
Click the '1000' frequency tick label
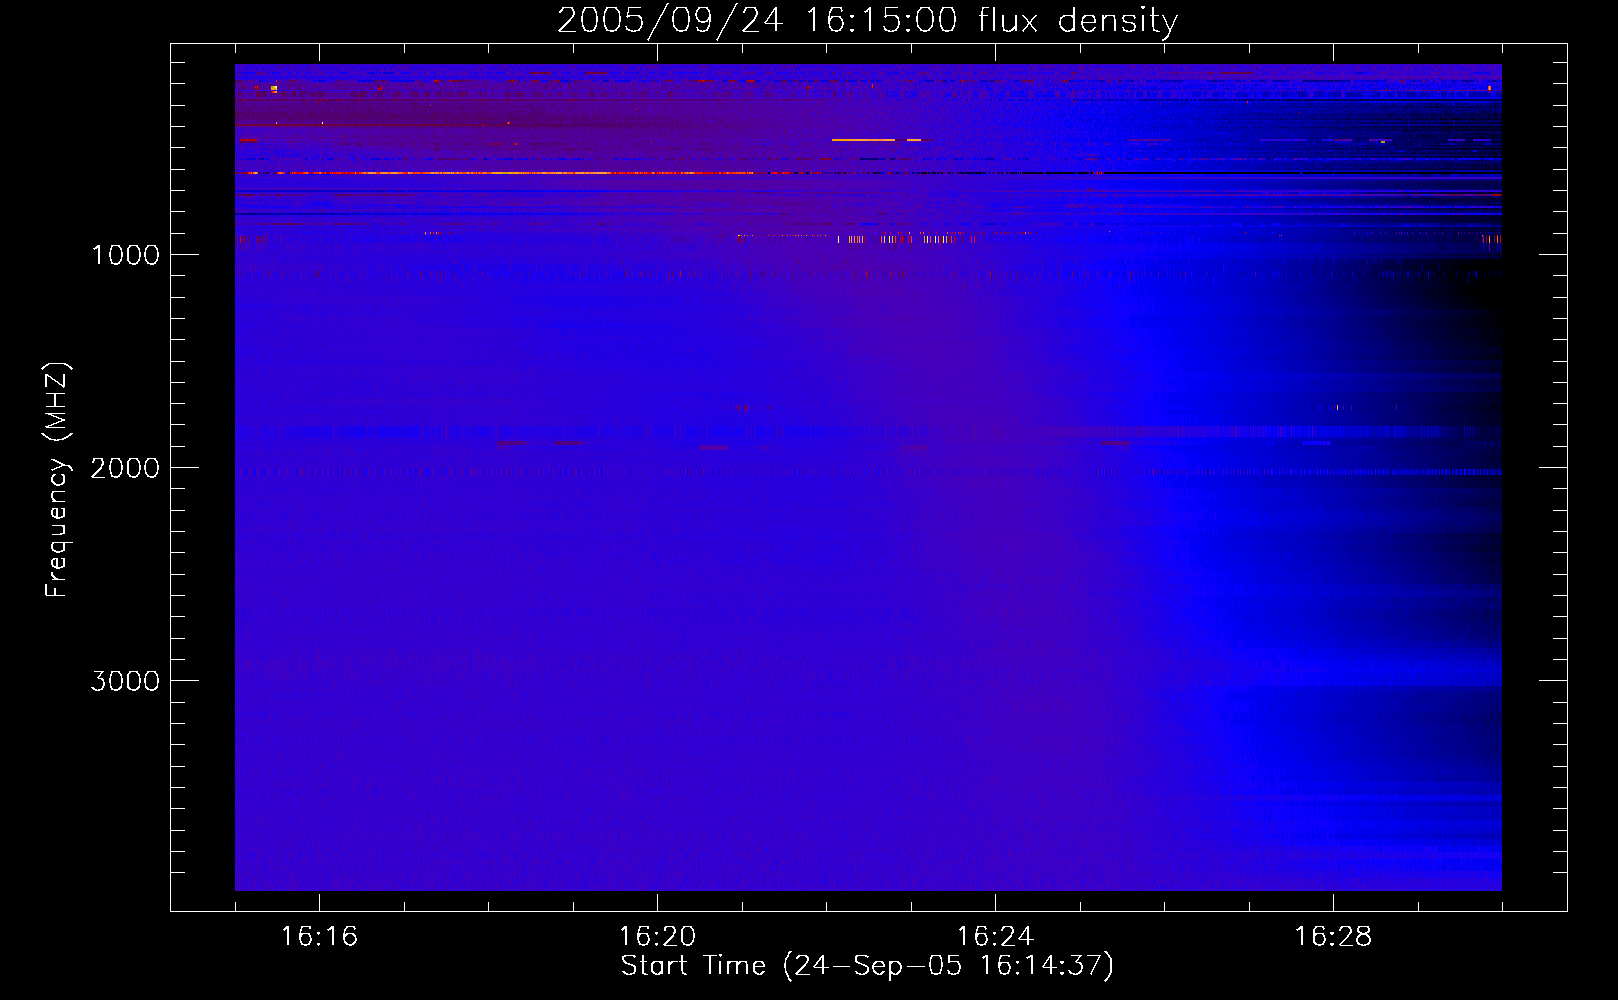pyautogui.click(x=125, y=255)
